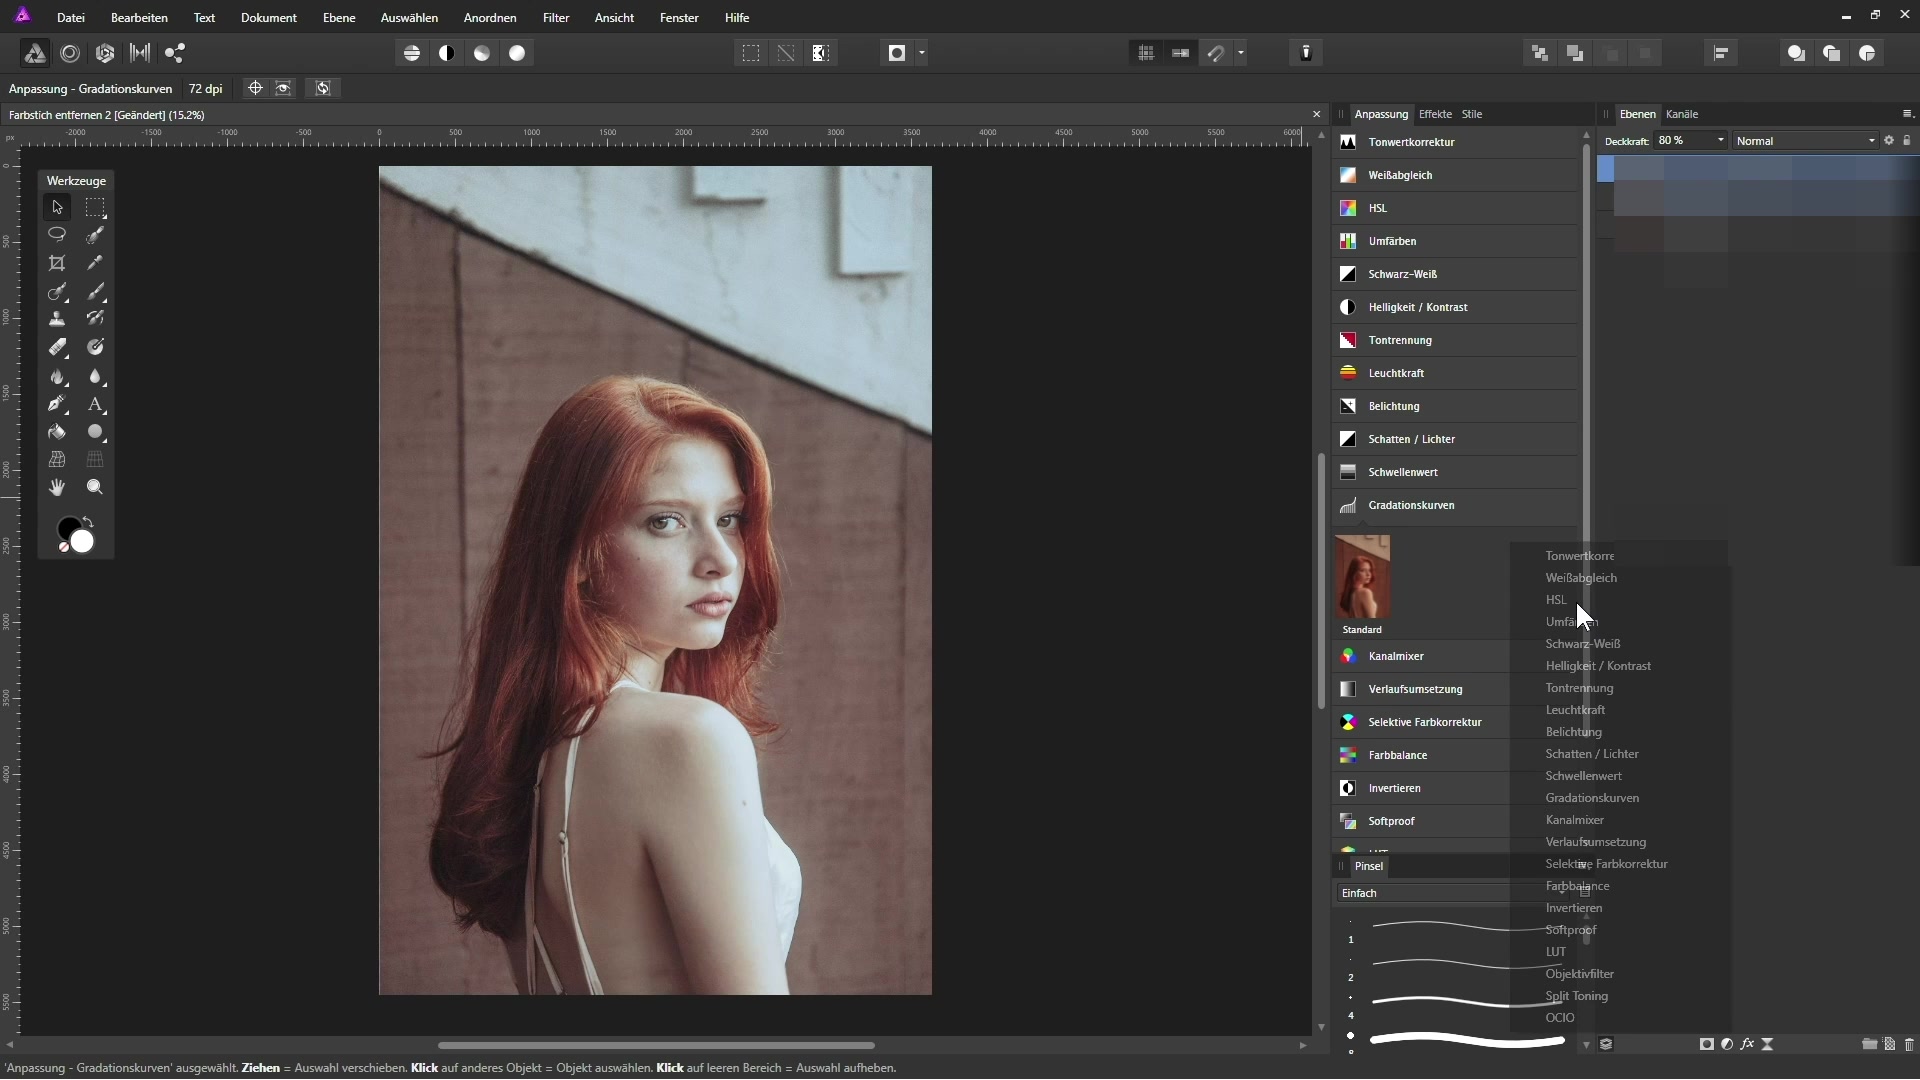Viewport: 1920px width, 1080px height.
Task: Choose the color picker eyedropper tool
Action: click(x=95, y=264)
